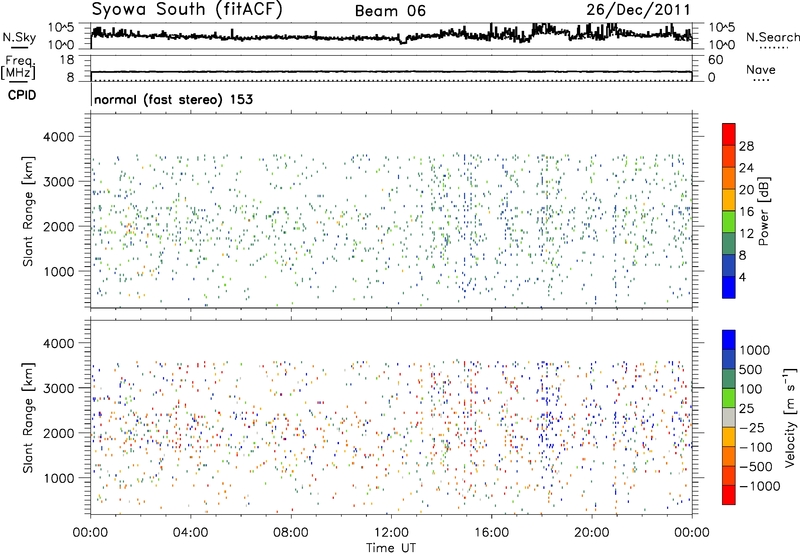This screenshot has width=800, height=554.
Task: Click the "28" power colorbar value
Action: tap(746, 146)
